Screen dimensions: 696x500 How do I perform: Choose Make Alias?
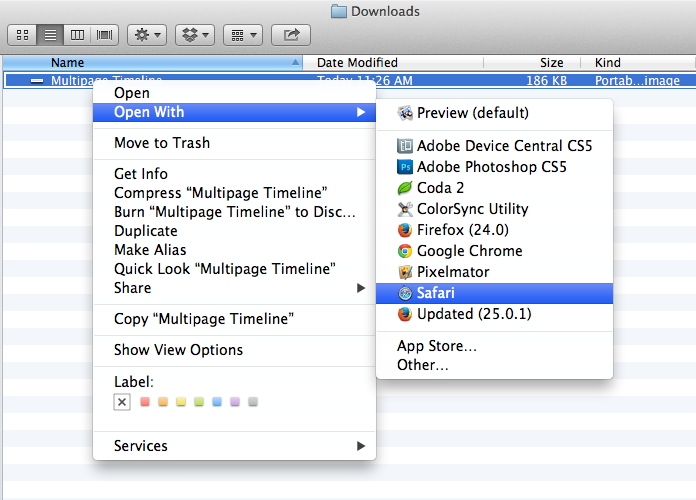click(234, 250)
